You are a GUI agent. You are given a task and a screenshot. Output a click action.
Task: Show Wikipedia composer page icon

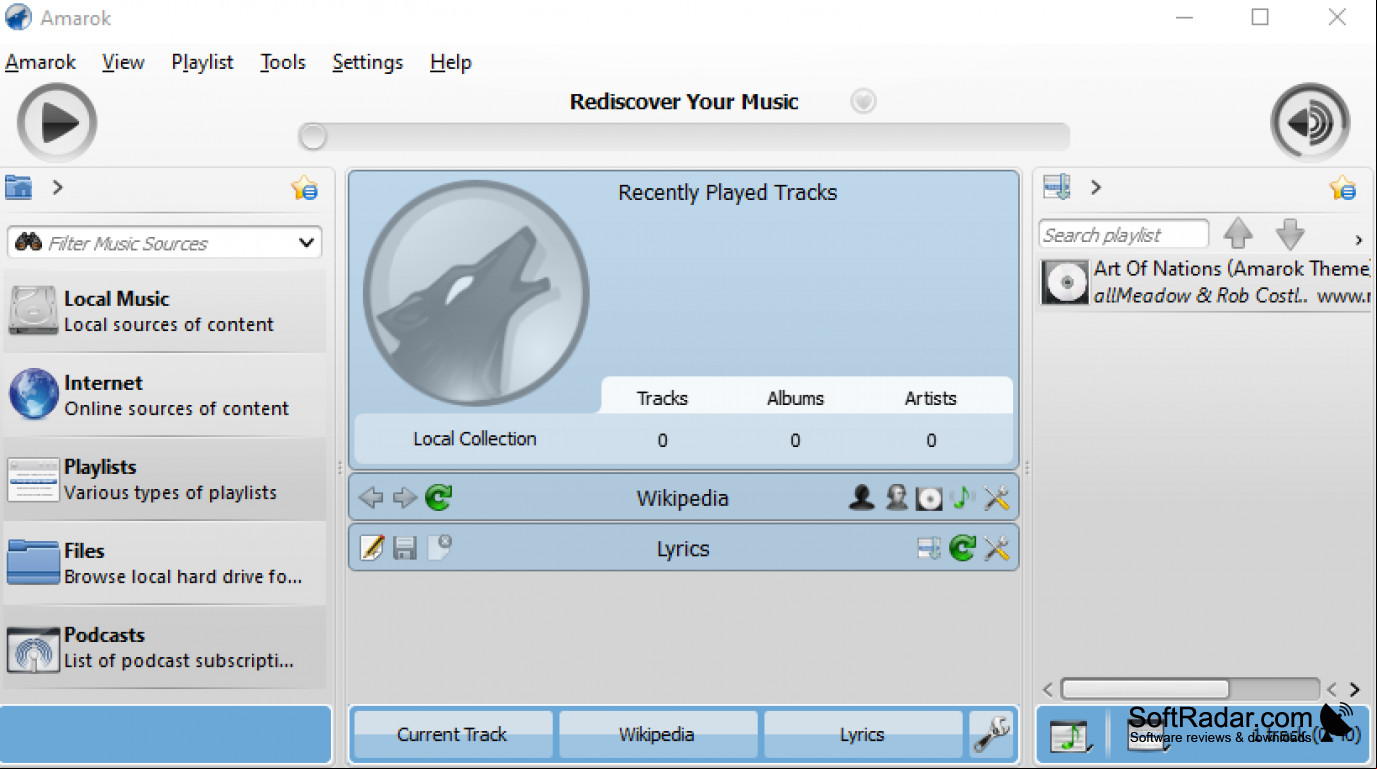coord(896,497)
